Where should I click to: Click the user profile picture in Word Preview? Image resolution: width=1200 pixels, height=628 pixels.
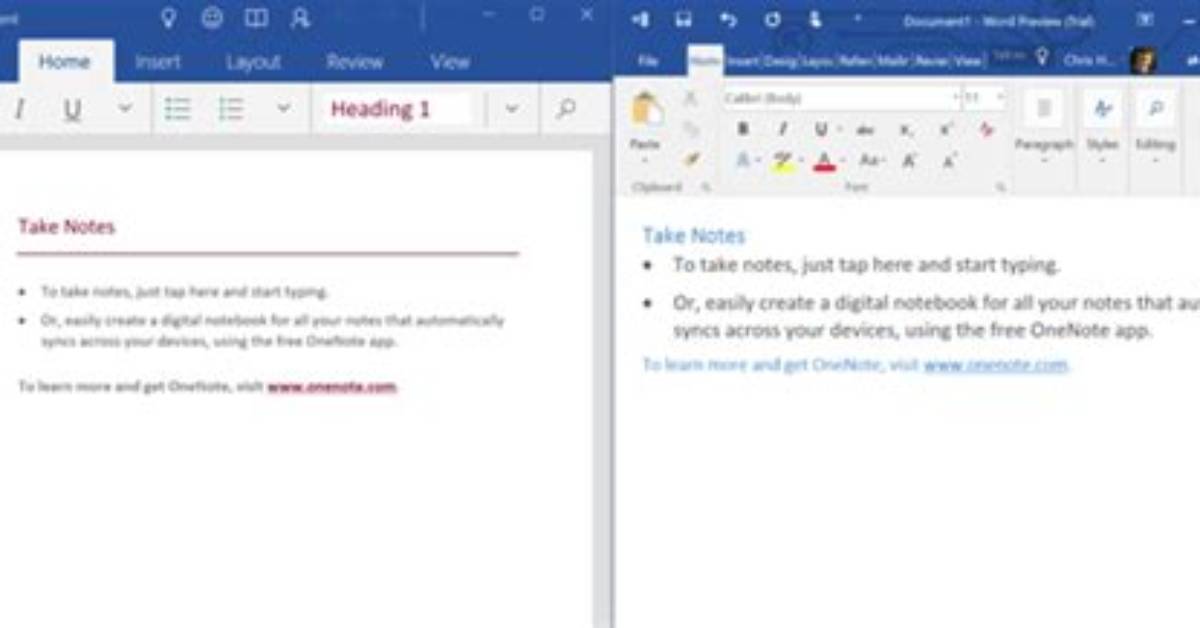point(1143,60)
